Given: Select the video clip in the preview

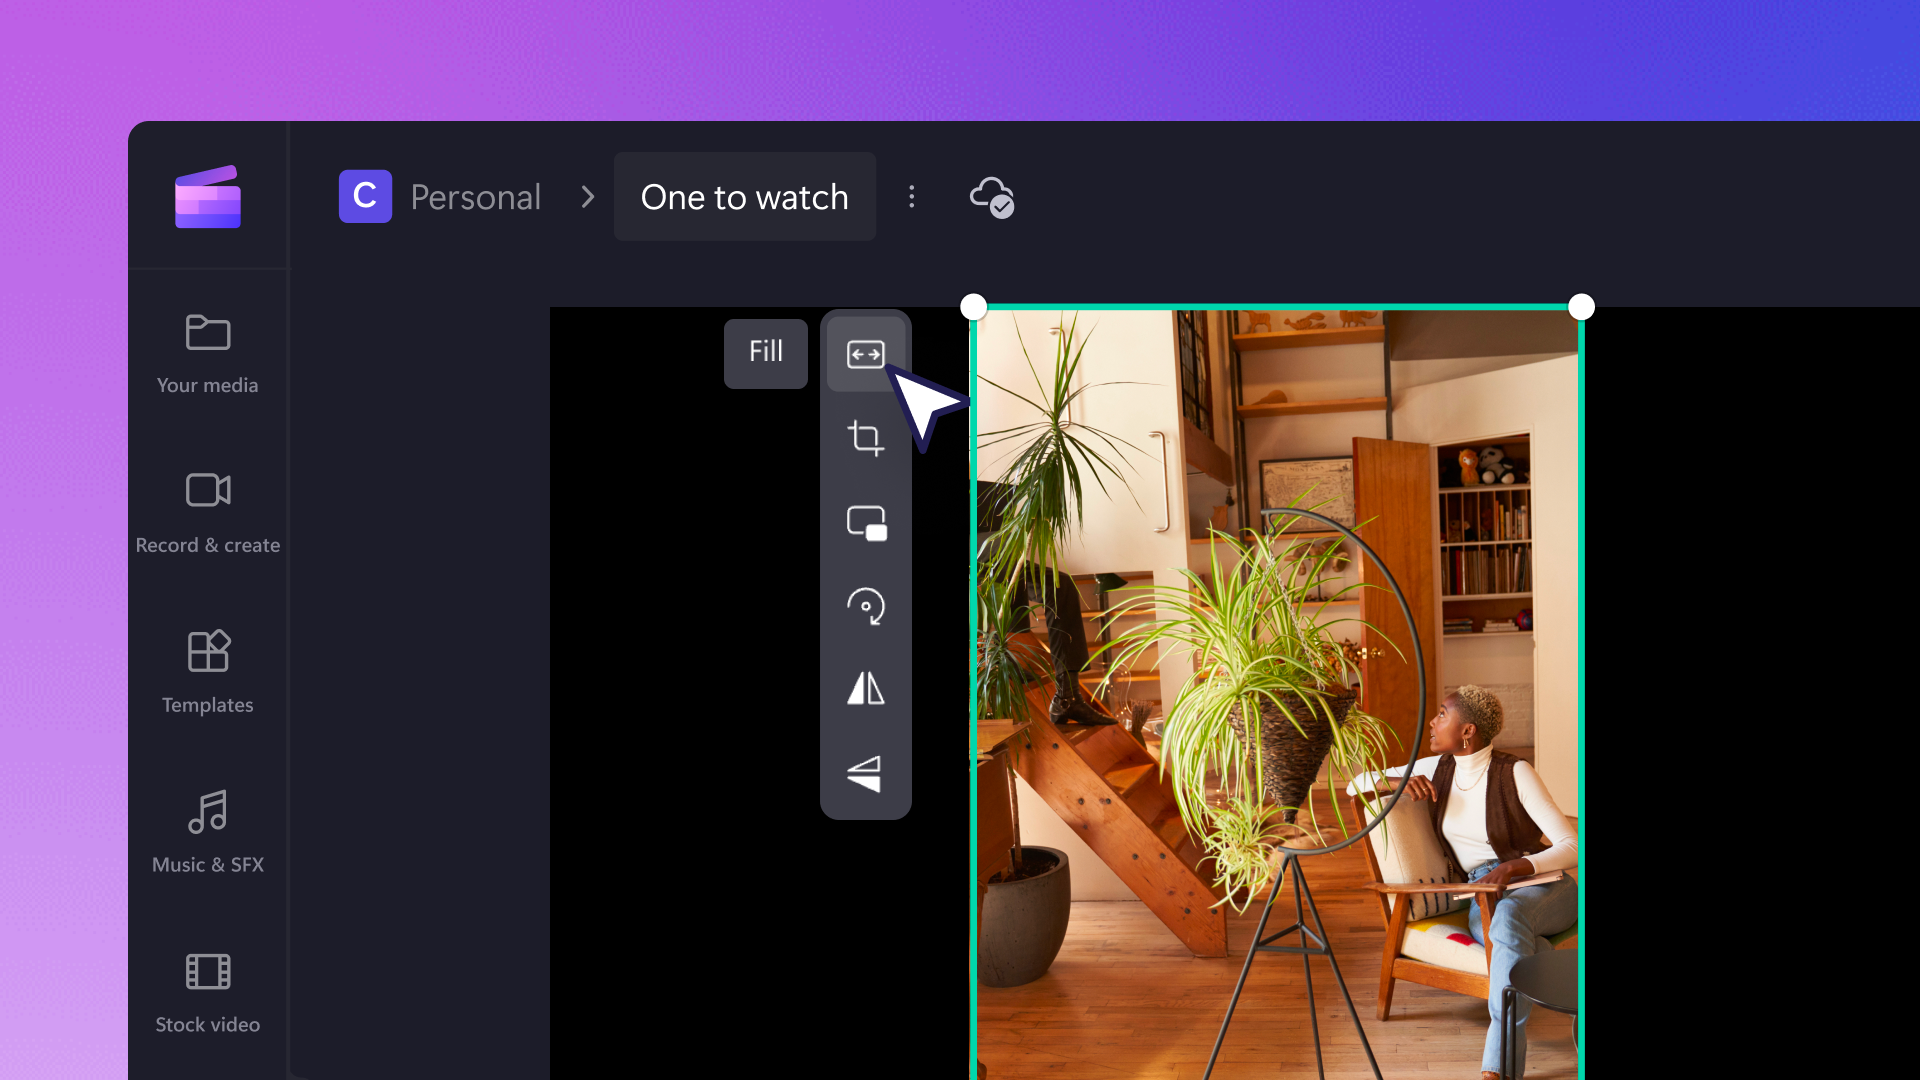Looking at the screenshot, I should pos(1278,693).
